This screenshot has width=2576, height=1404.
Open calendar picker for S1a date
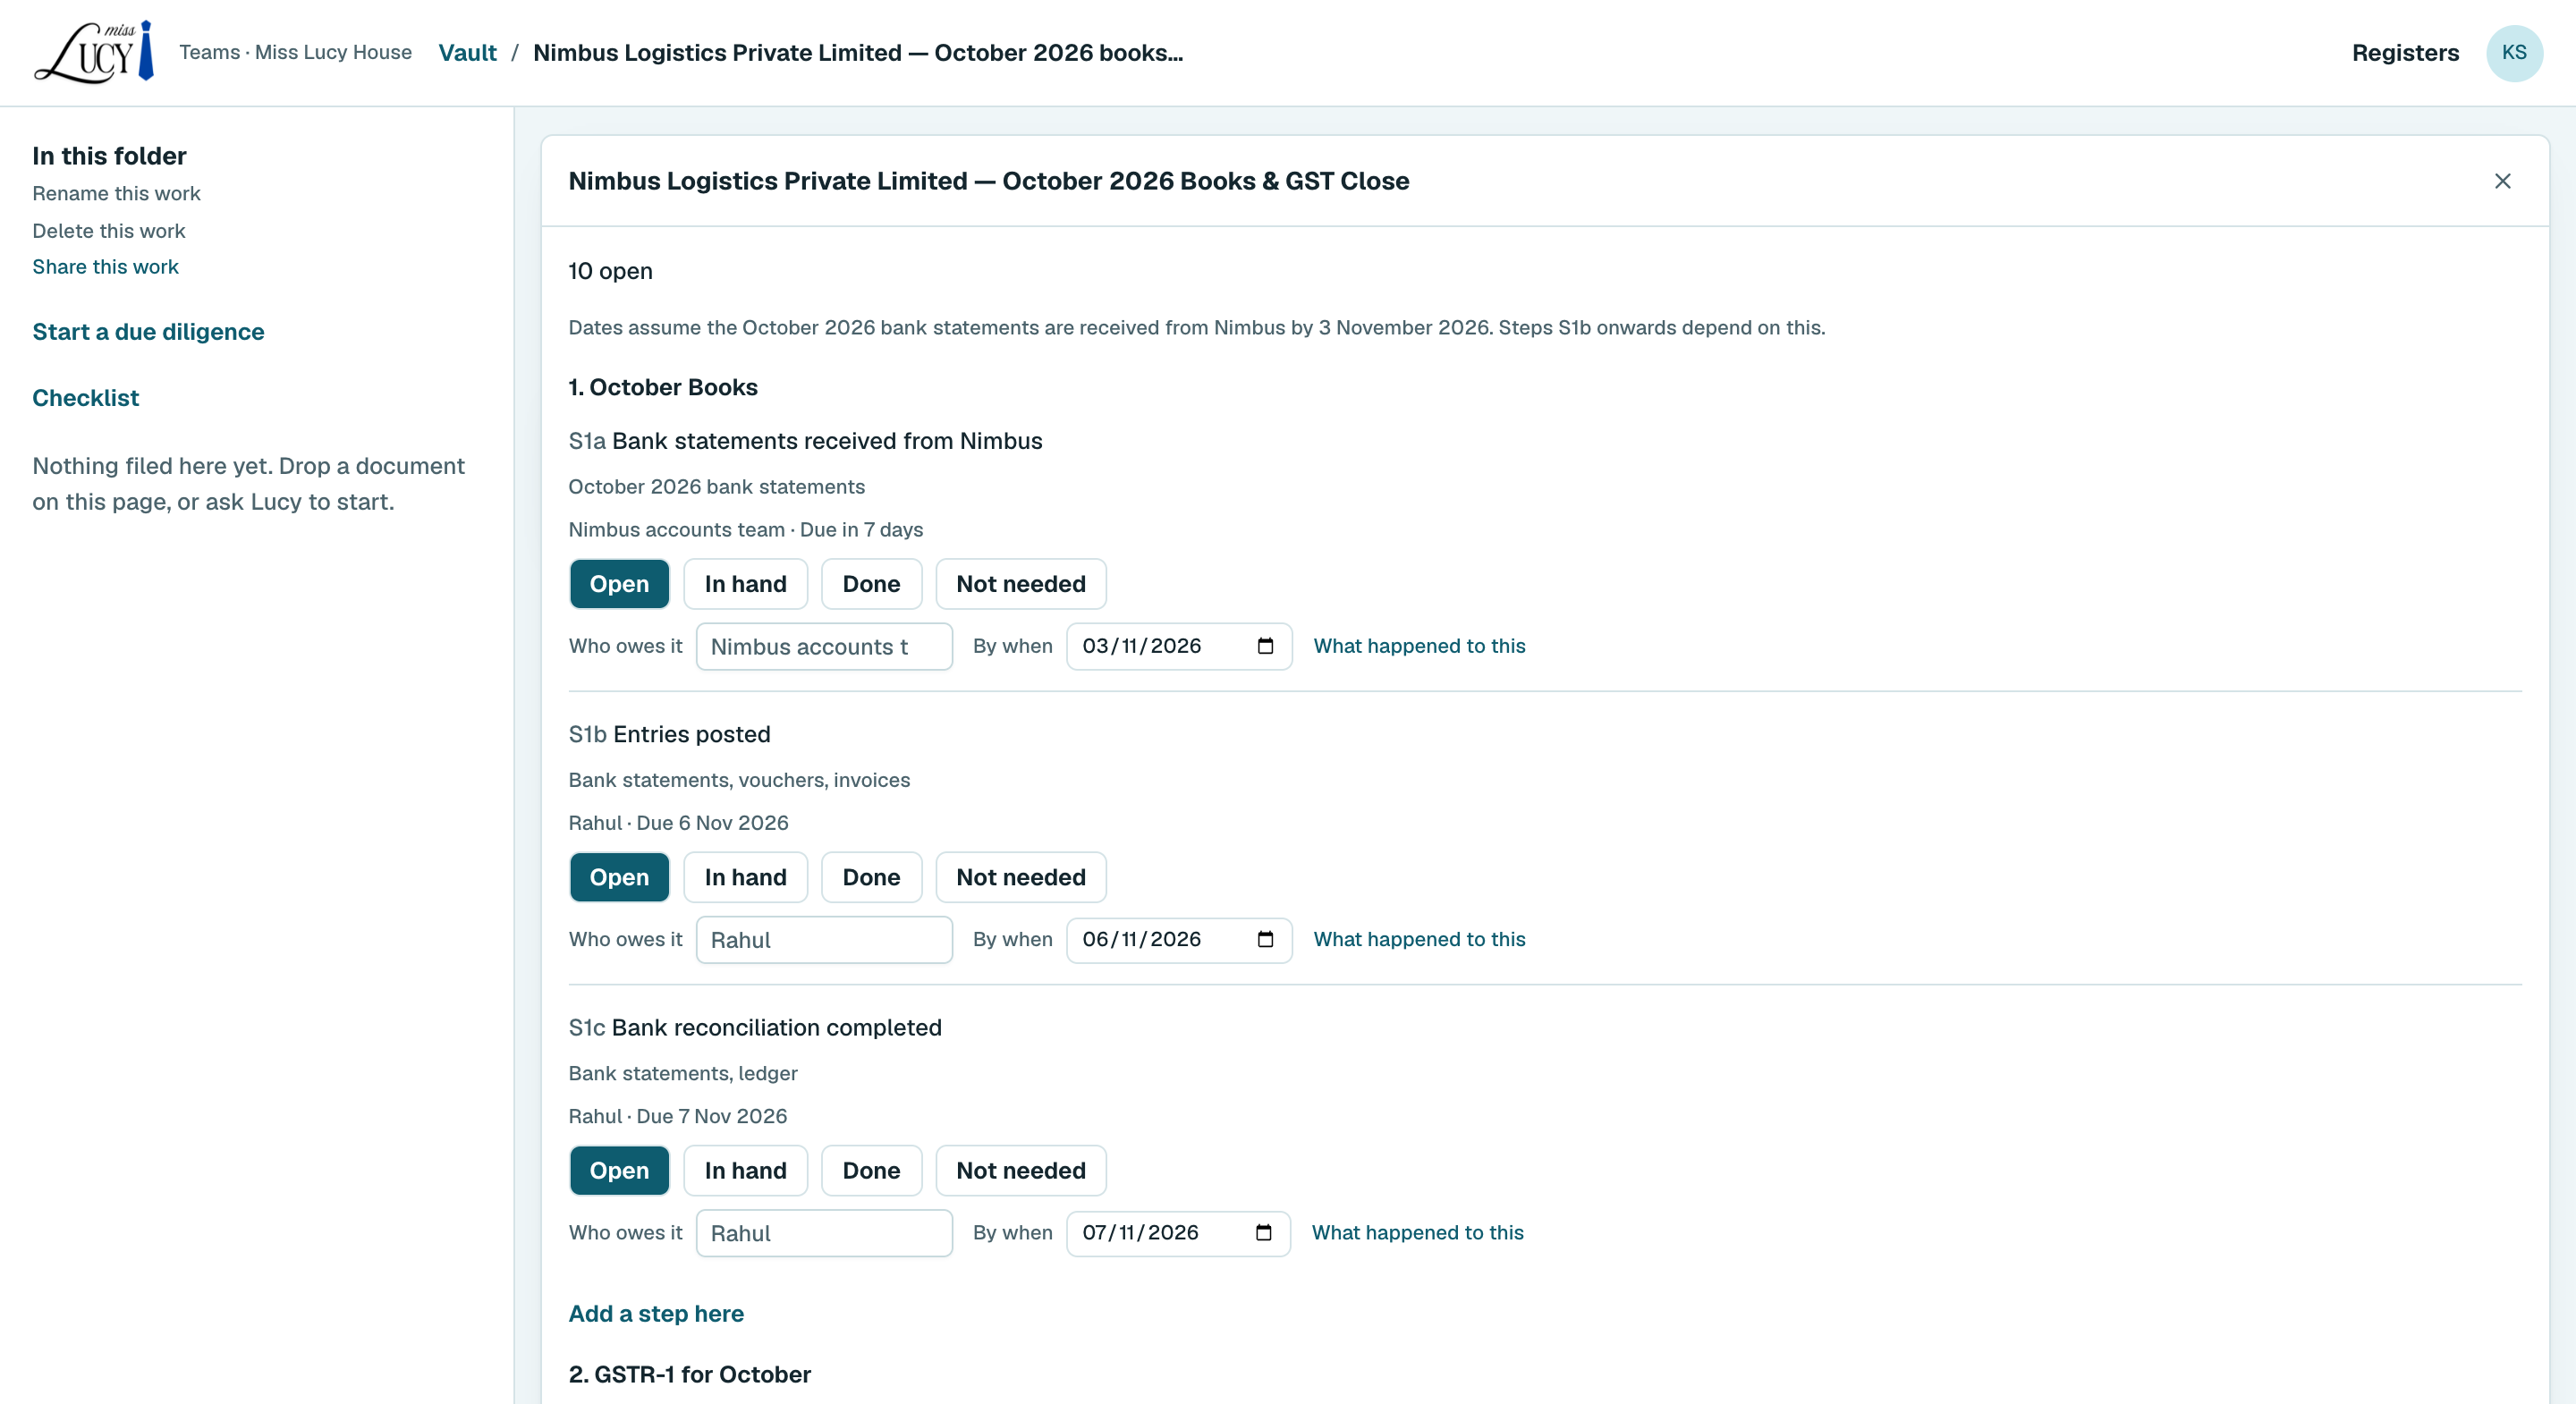[1265, 646]
